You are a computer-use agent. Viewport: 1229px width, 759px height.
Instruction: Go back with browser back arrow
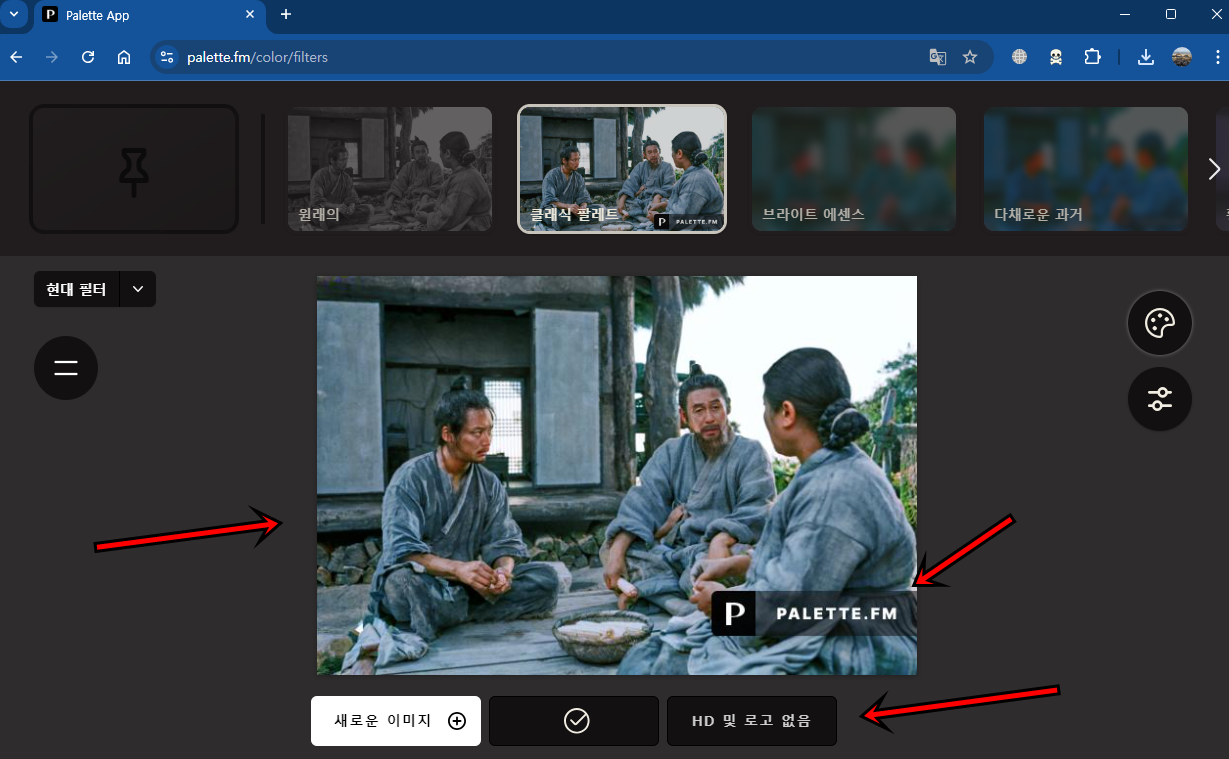click(x=16, y=57)
